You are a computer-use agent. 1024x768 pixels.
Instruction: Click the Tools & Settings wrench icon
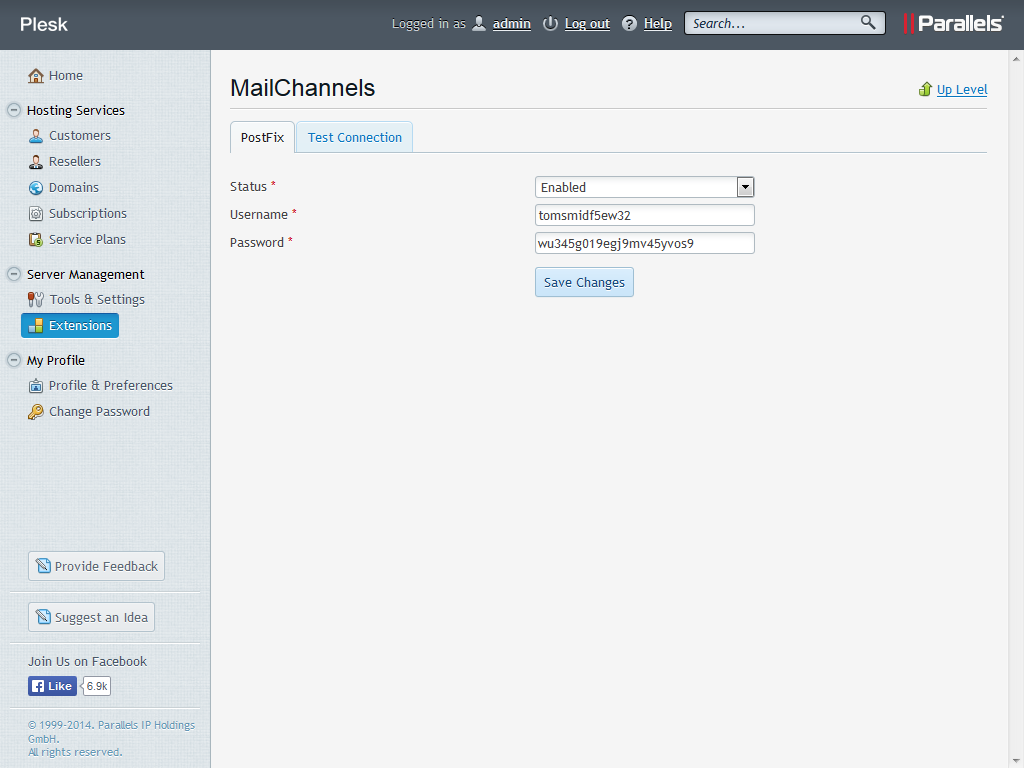[36, 300]
